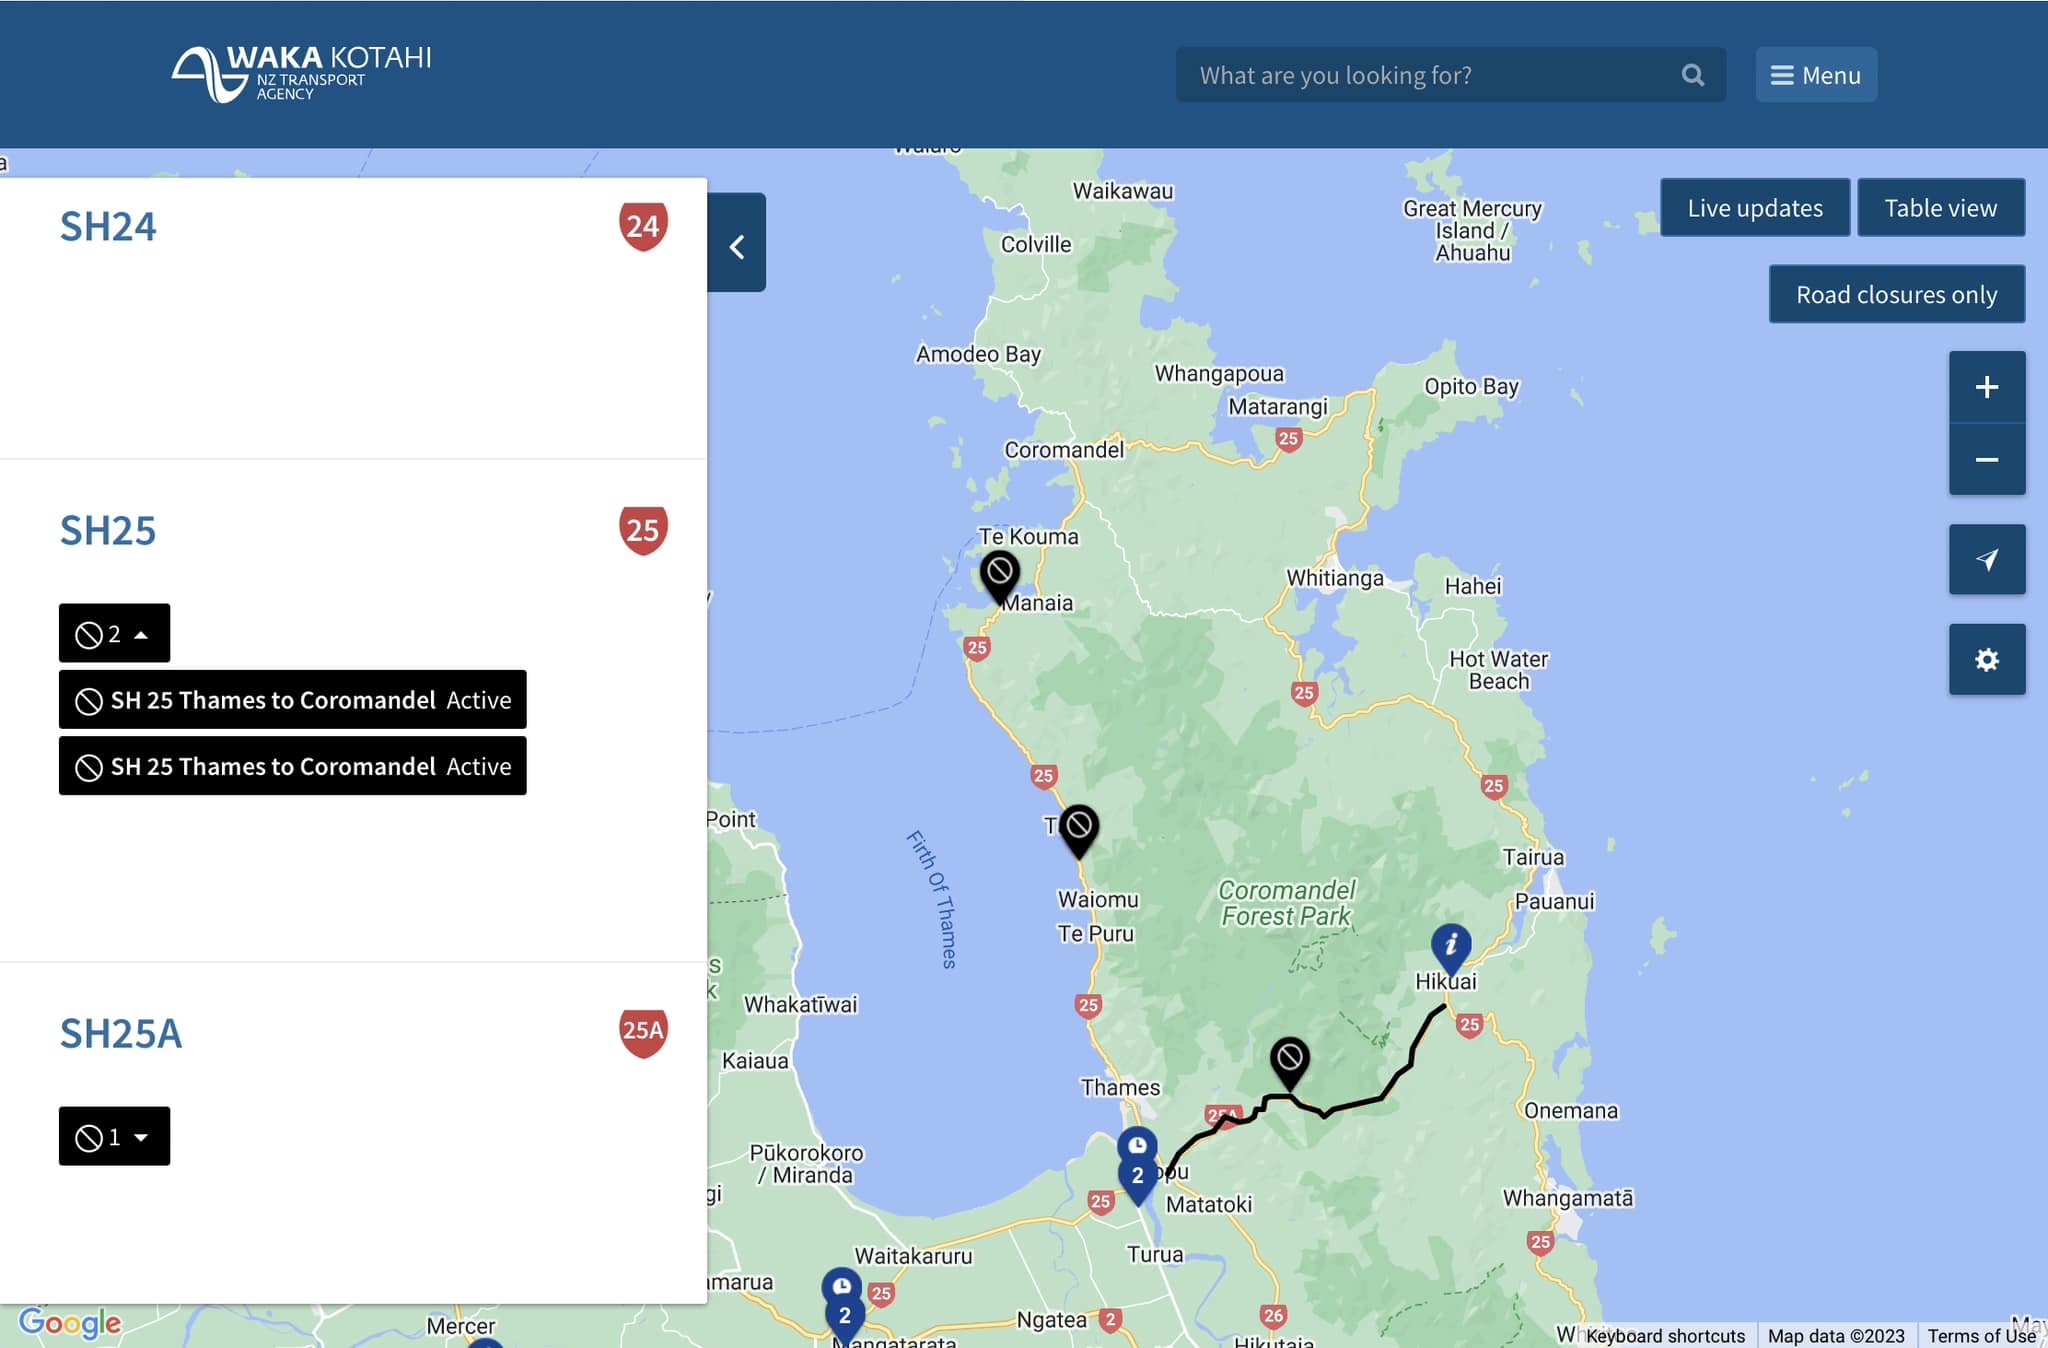Zoom in on the map
Screen dimensions: 2048x1348
[x=1986, y=387]
